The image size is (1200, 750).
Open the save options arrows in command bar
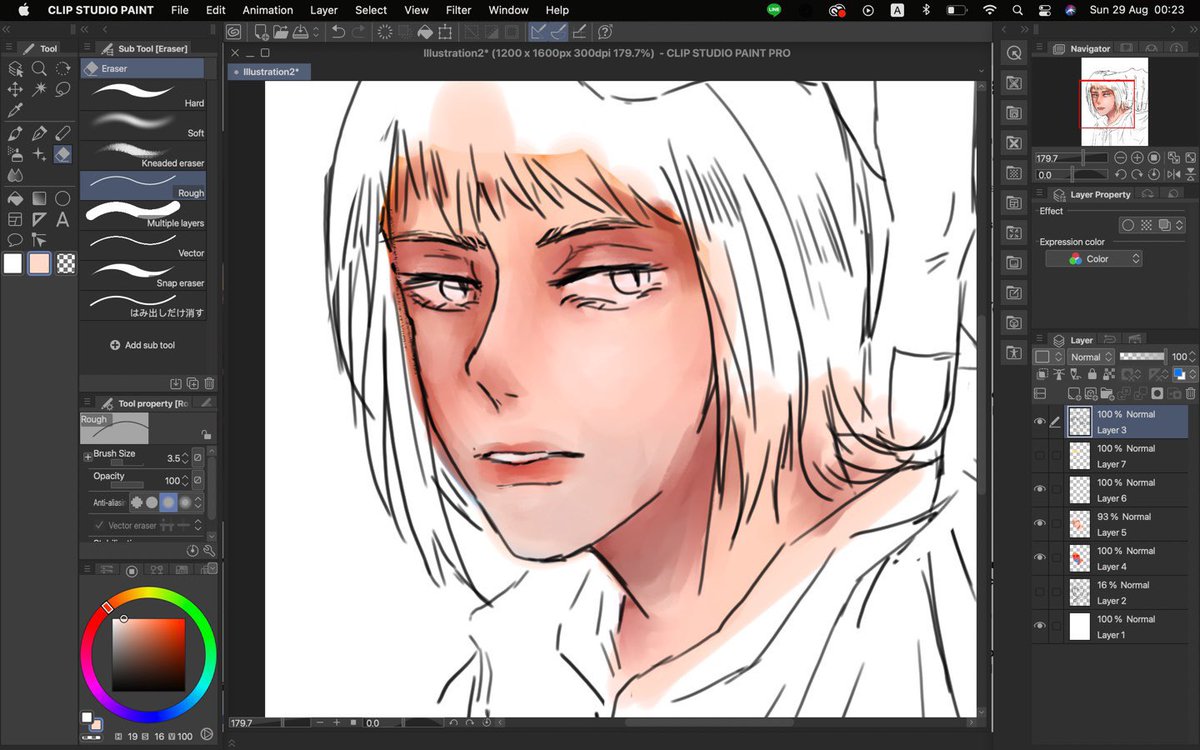click(317, 32)
